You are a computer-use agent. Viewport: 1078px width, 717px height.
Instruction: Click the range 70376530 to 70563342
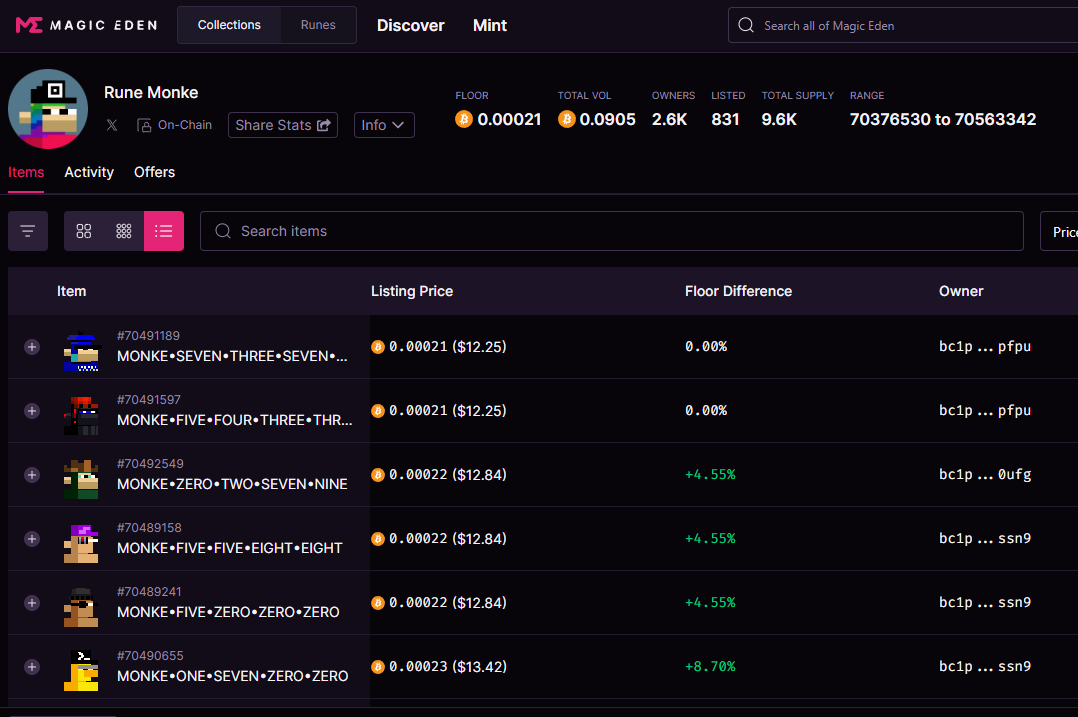coord(943,120)
